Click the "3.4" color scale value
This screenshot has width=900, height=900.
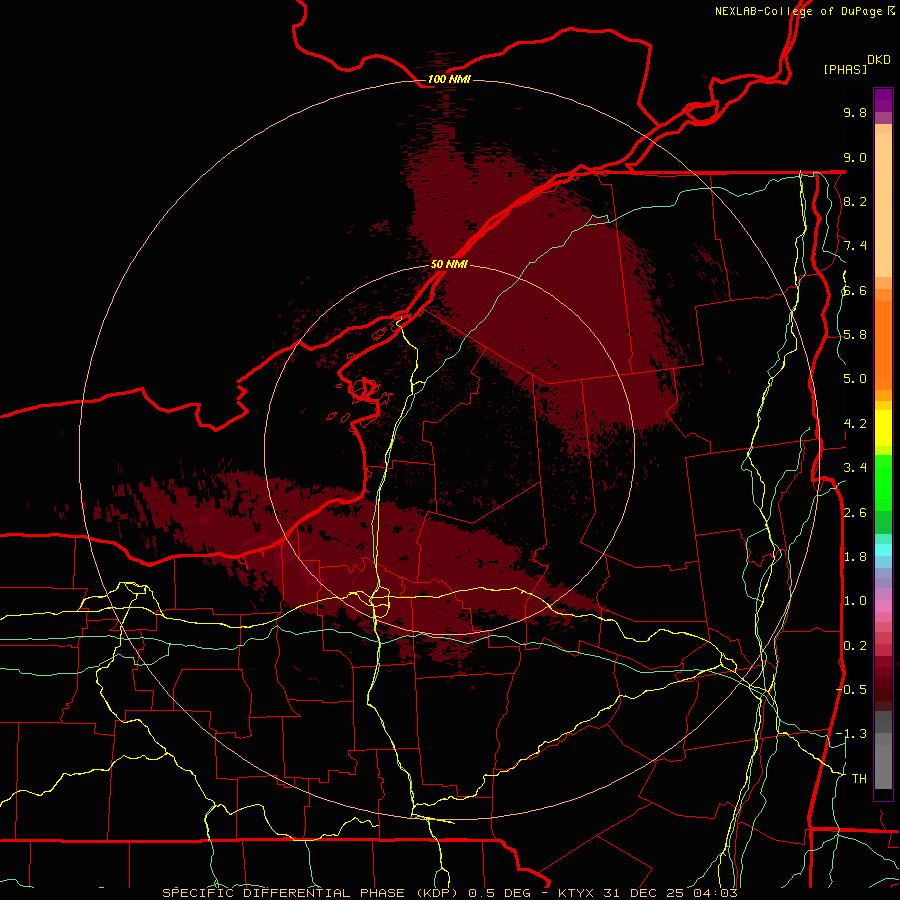click(855, 468)
